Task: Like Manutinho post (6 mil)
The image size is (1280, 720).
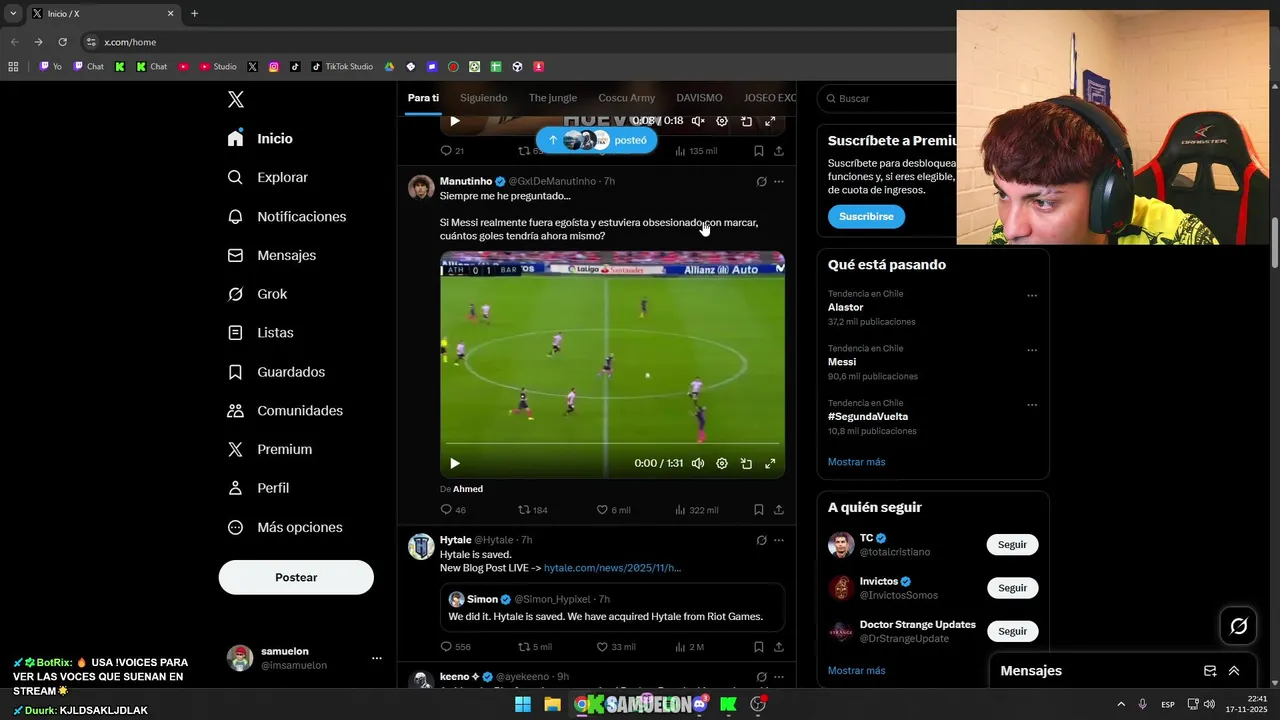Action: coord(613,510)
